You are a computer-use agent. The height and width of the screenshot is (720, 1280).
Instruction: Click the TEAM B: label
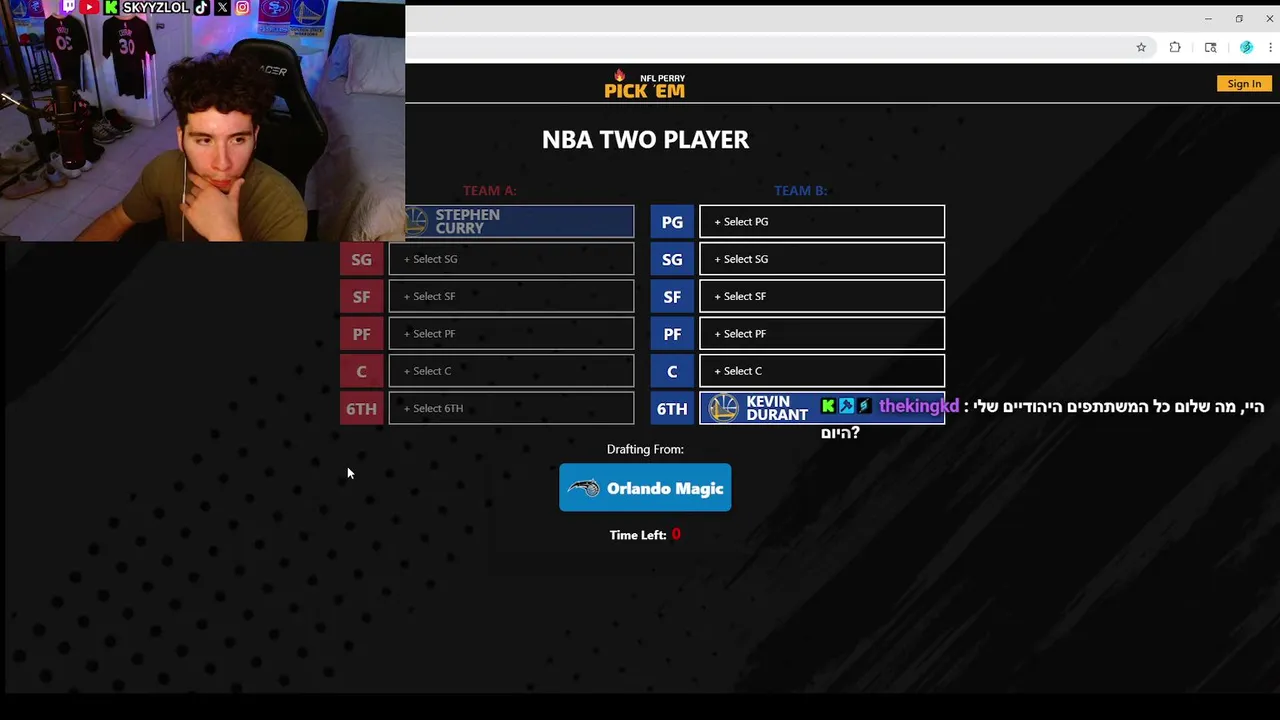coord(801,190)
